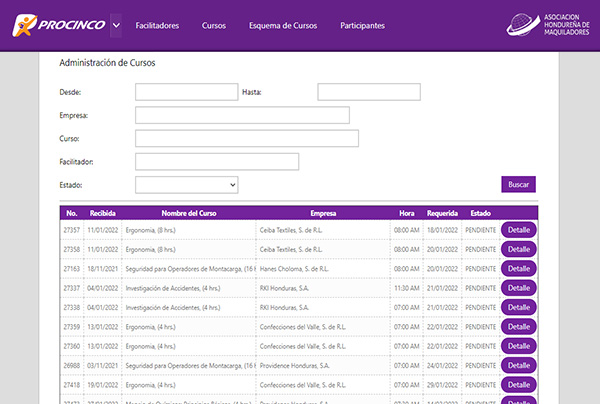Click the Procinco logo icon
The width and height of the screenshot is (600, 404).
[x=28, y=25]
